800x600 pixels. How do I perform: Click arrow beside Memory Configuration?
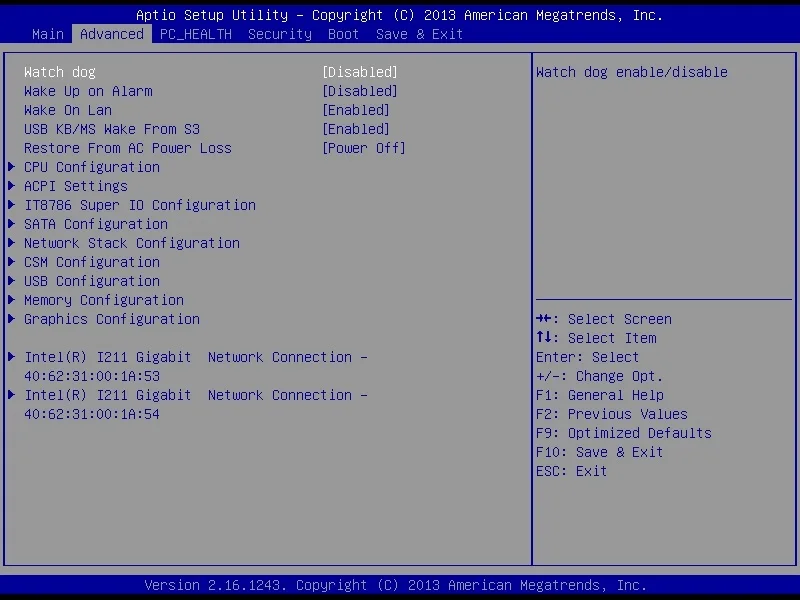click(12, 299)
